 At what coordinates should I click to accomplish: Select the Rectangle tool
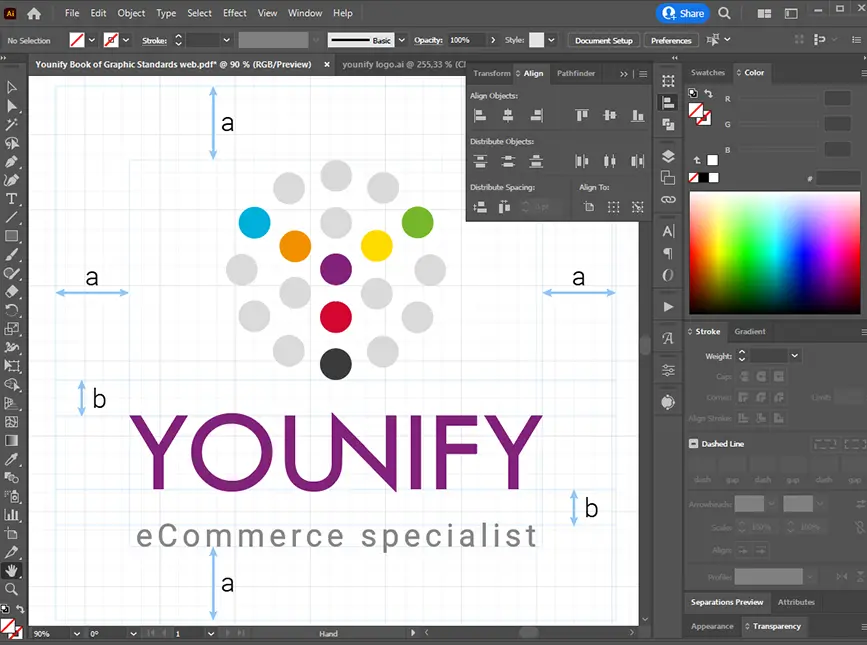point(11,236)
